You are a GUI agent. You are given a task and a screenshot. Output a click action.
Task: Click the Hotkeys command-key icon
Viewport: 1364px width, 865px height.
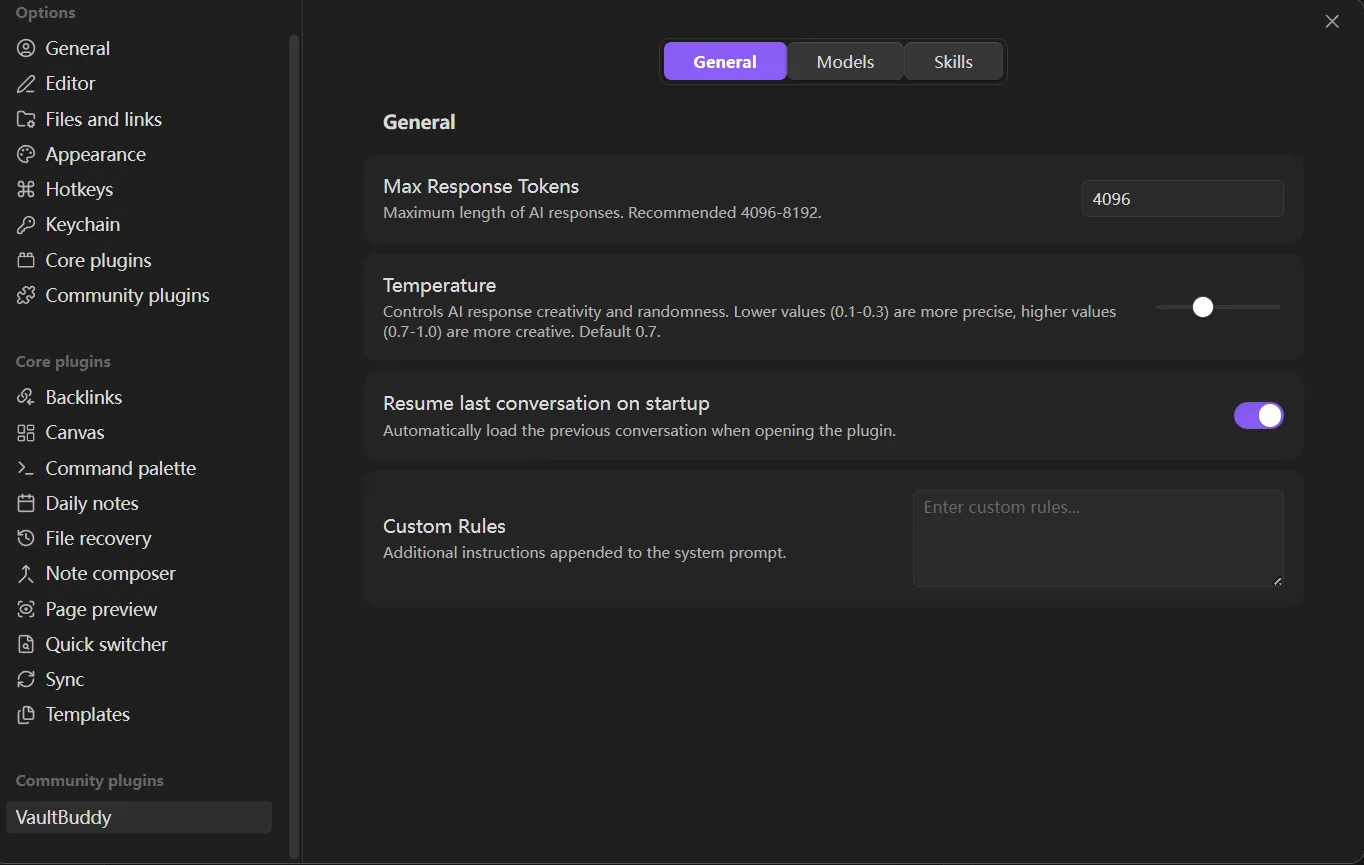tap(26, 189)
